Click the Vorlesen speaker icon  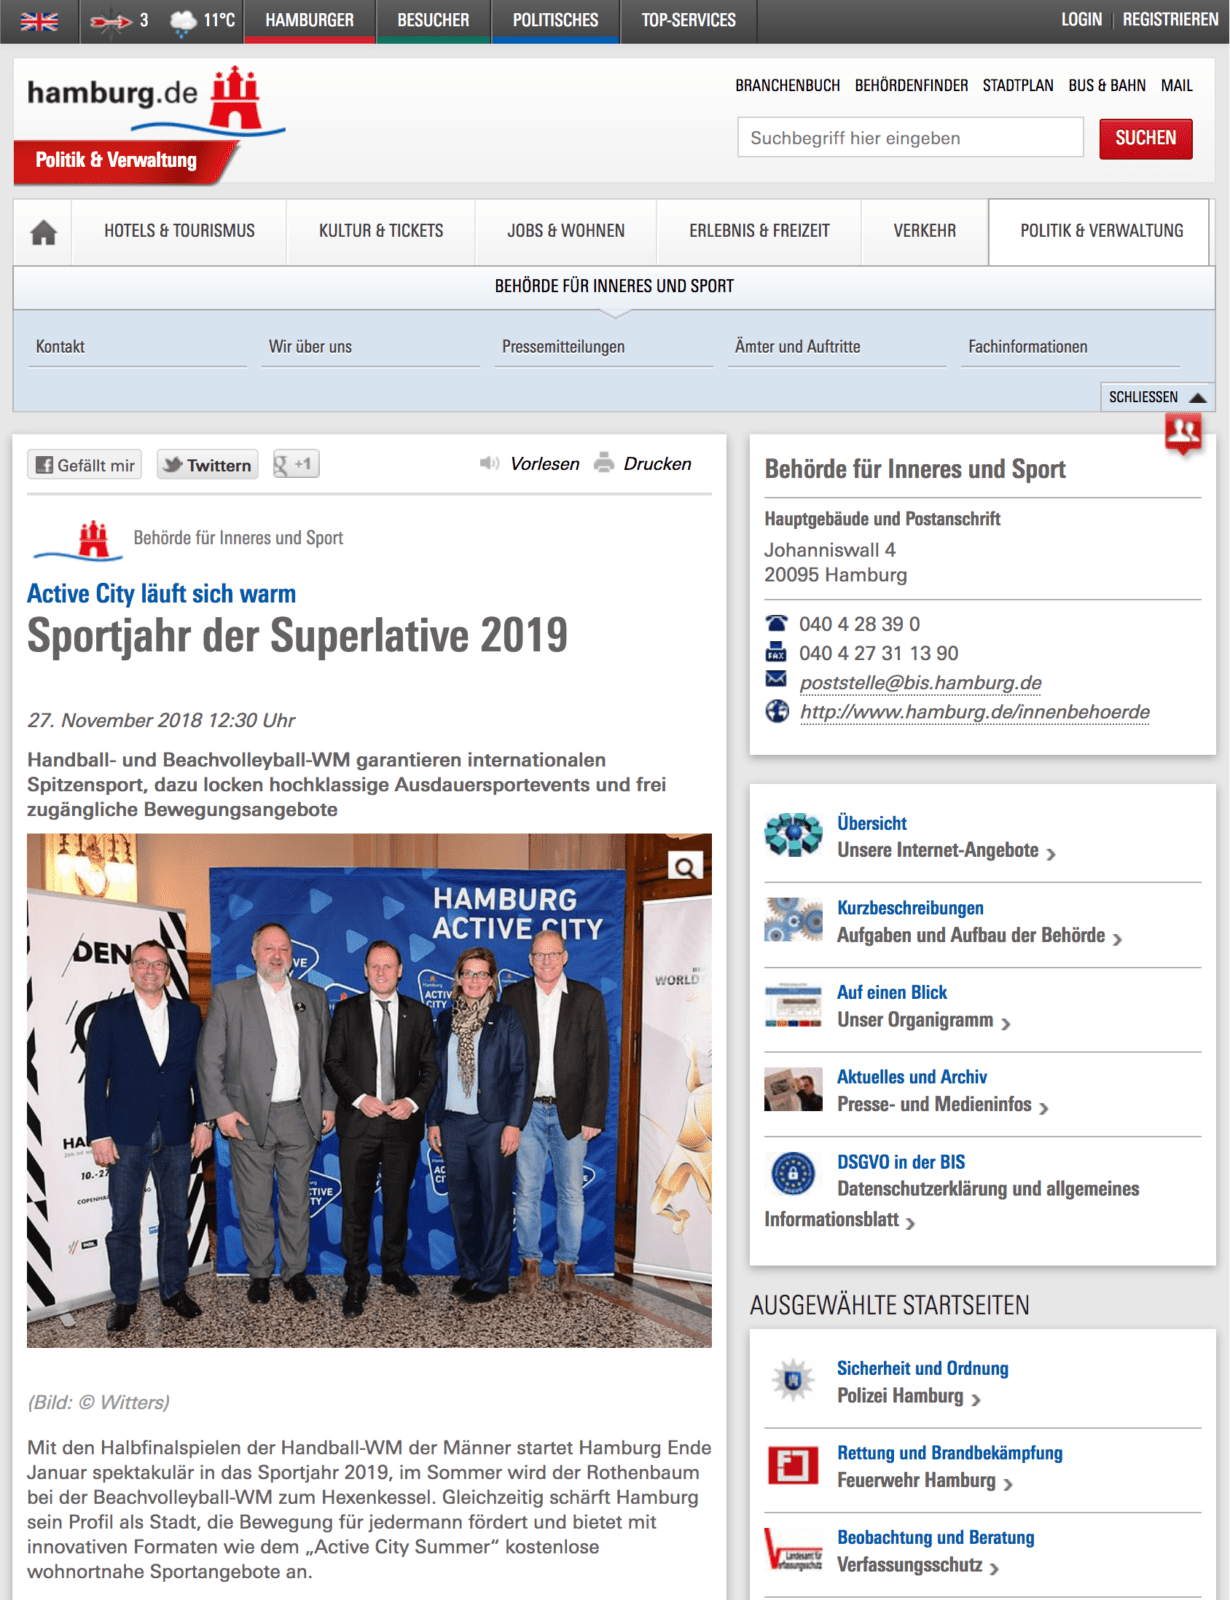pos(489,463)
